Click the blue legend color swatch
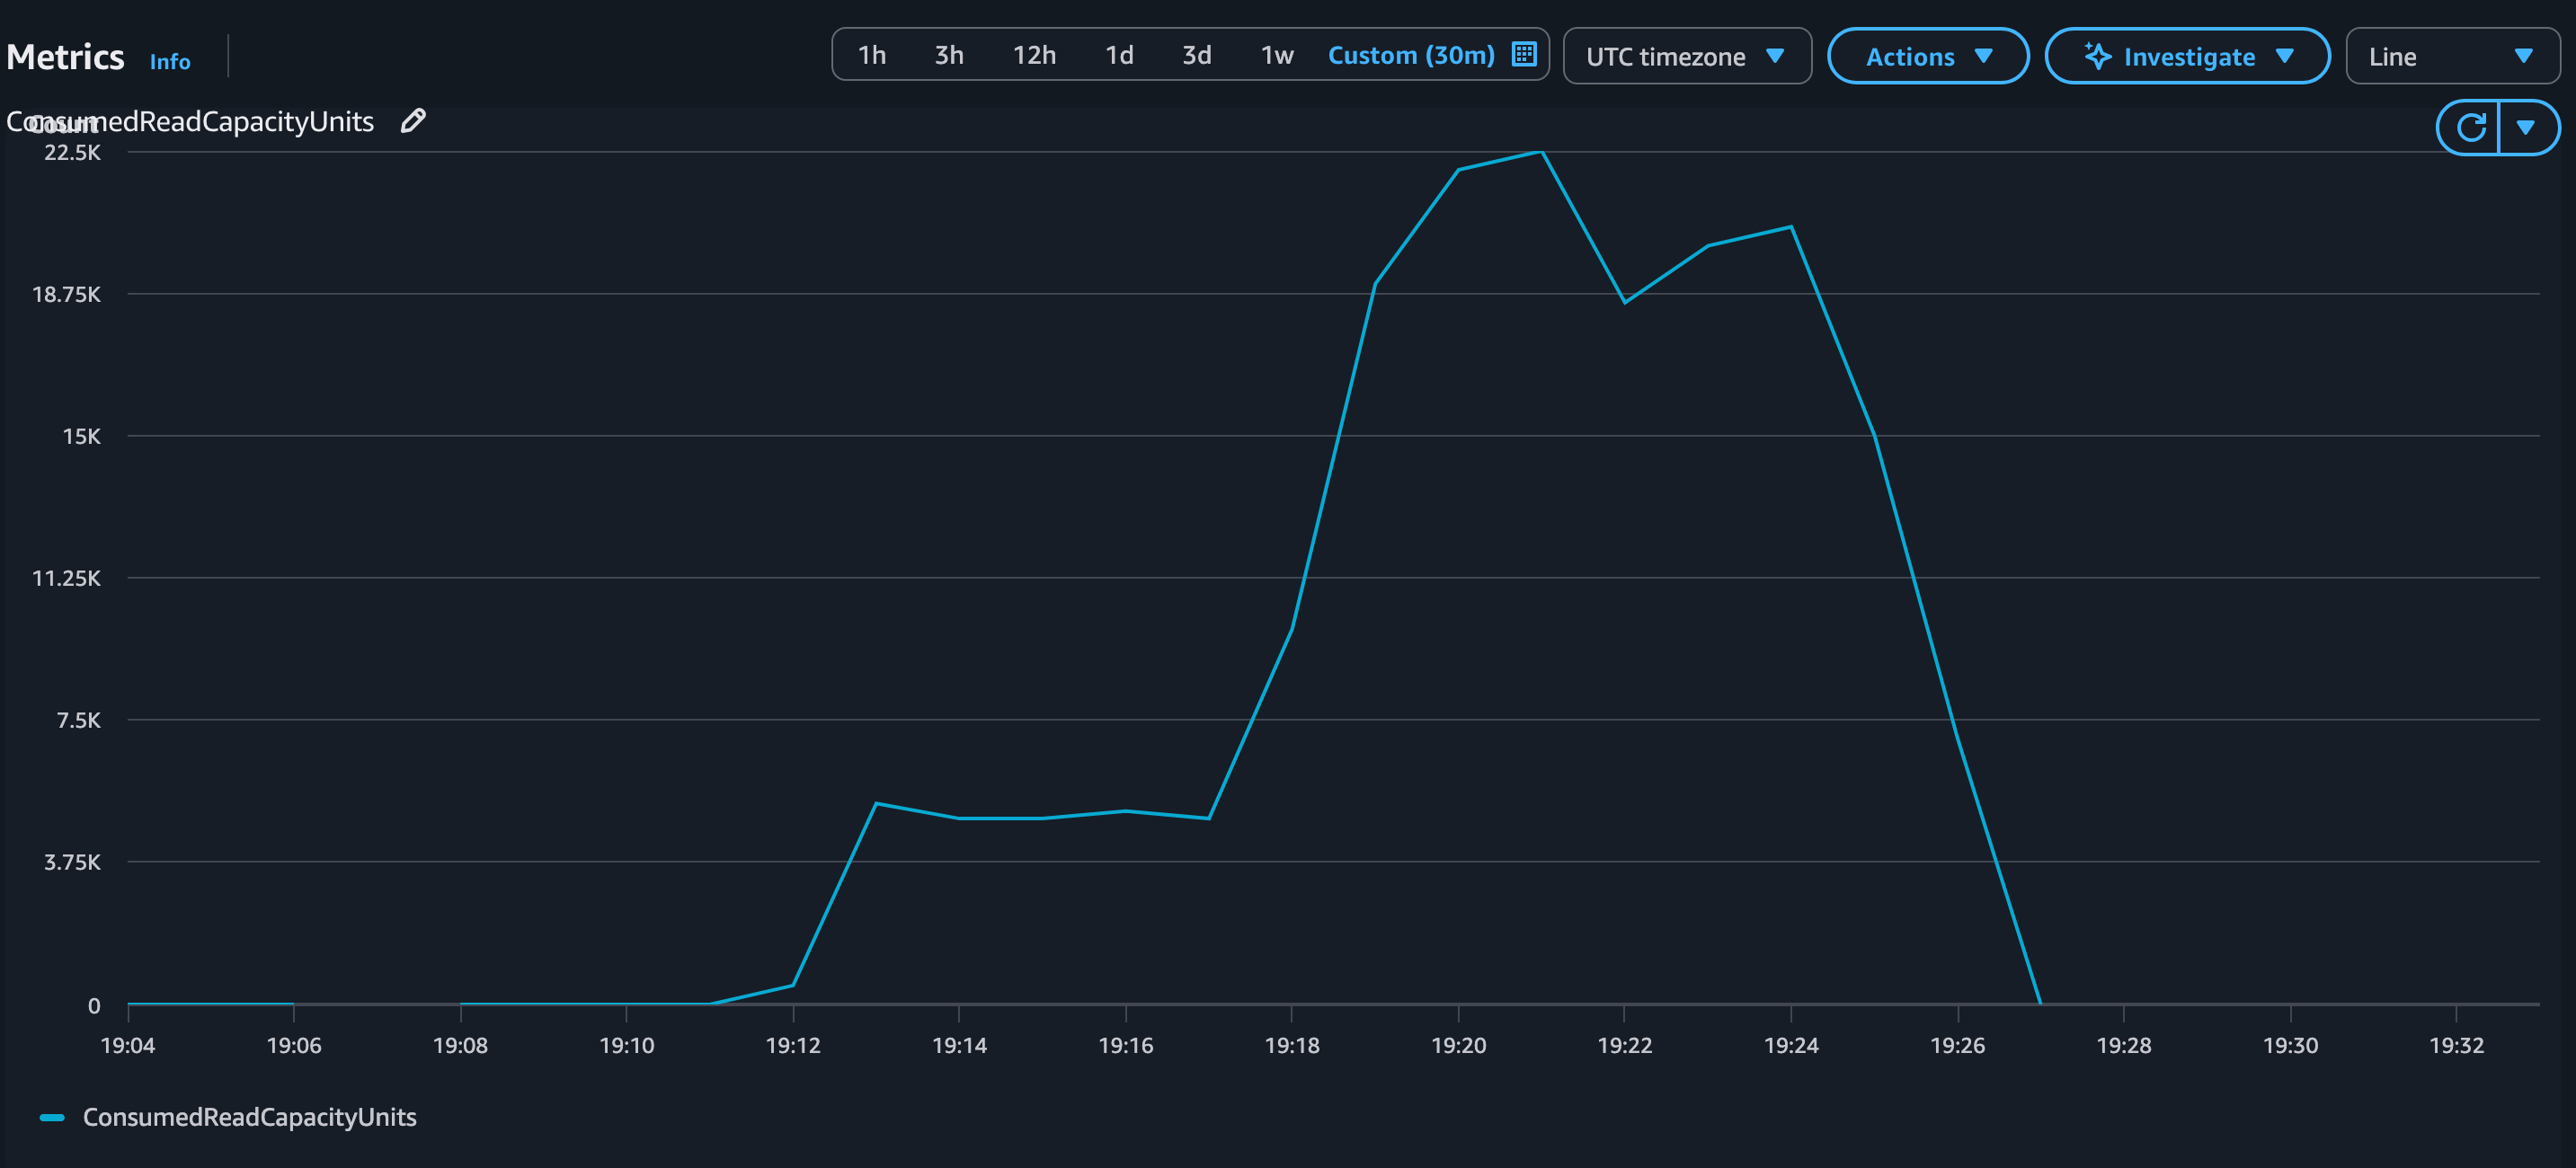Screen dimensions: 2576x1168 [52, 1117]
